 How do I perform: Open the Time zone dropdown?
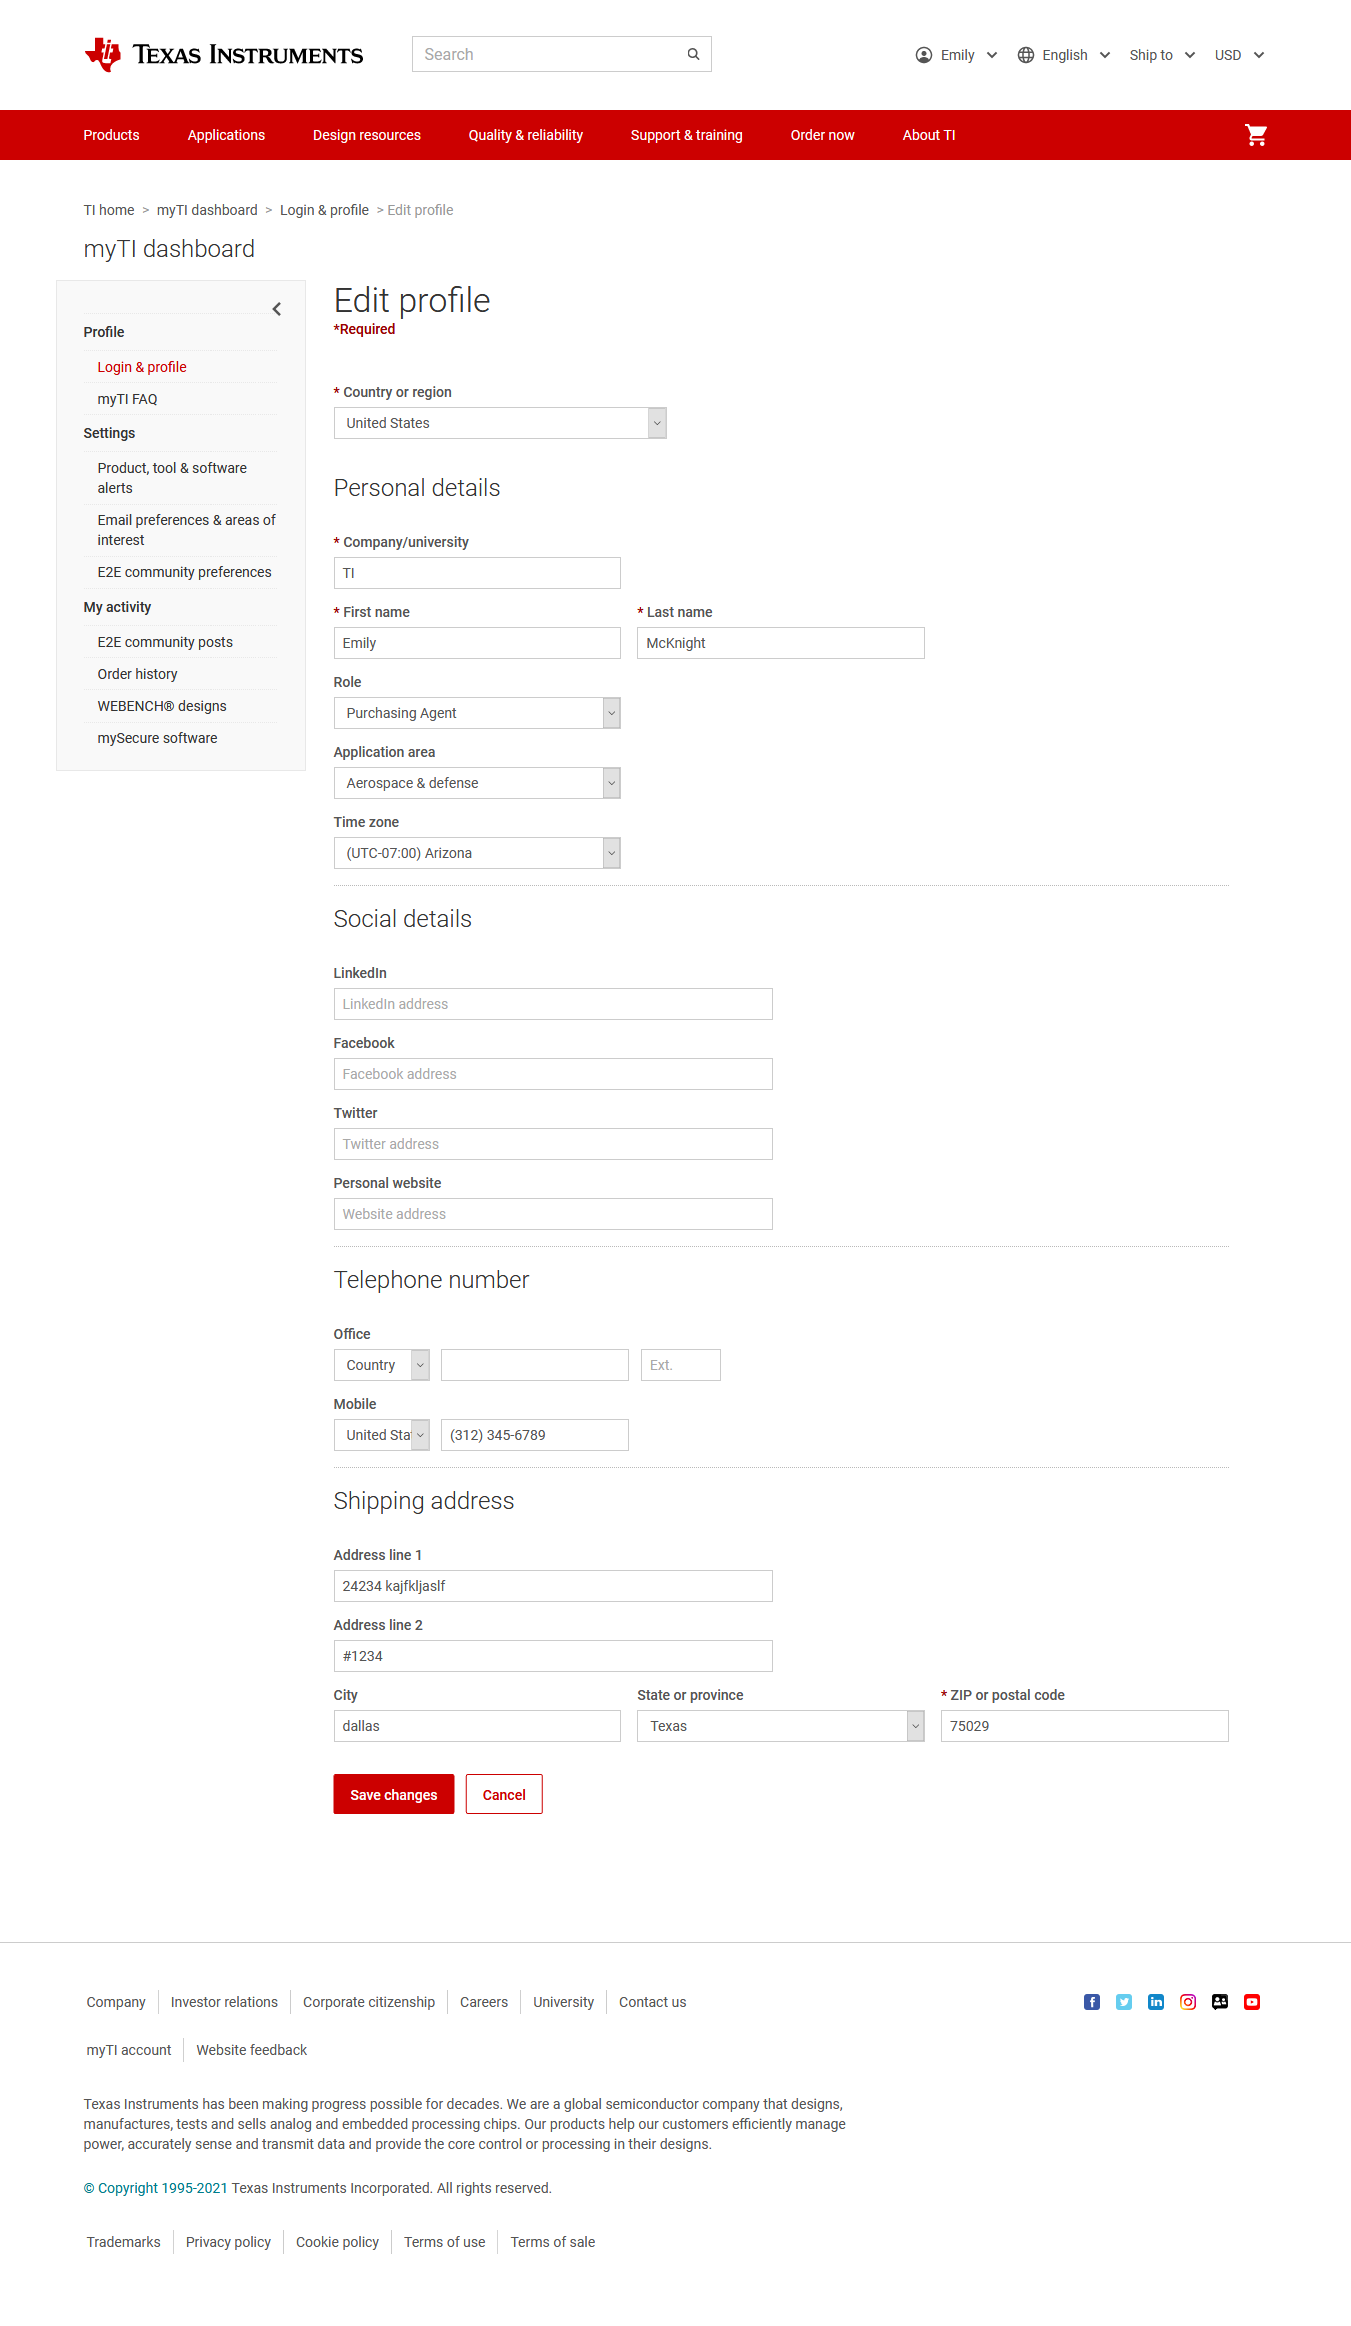[x=477, y=853]
